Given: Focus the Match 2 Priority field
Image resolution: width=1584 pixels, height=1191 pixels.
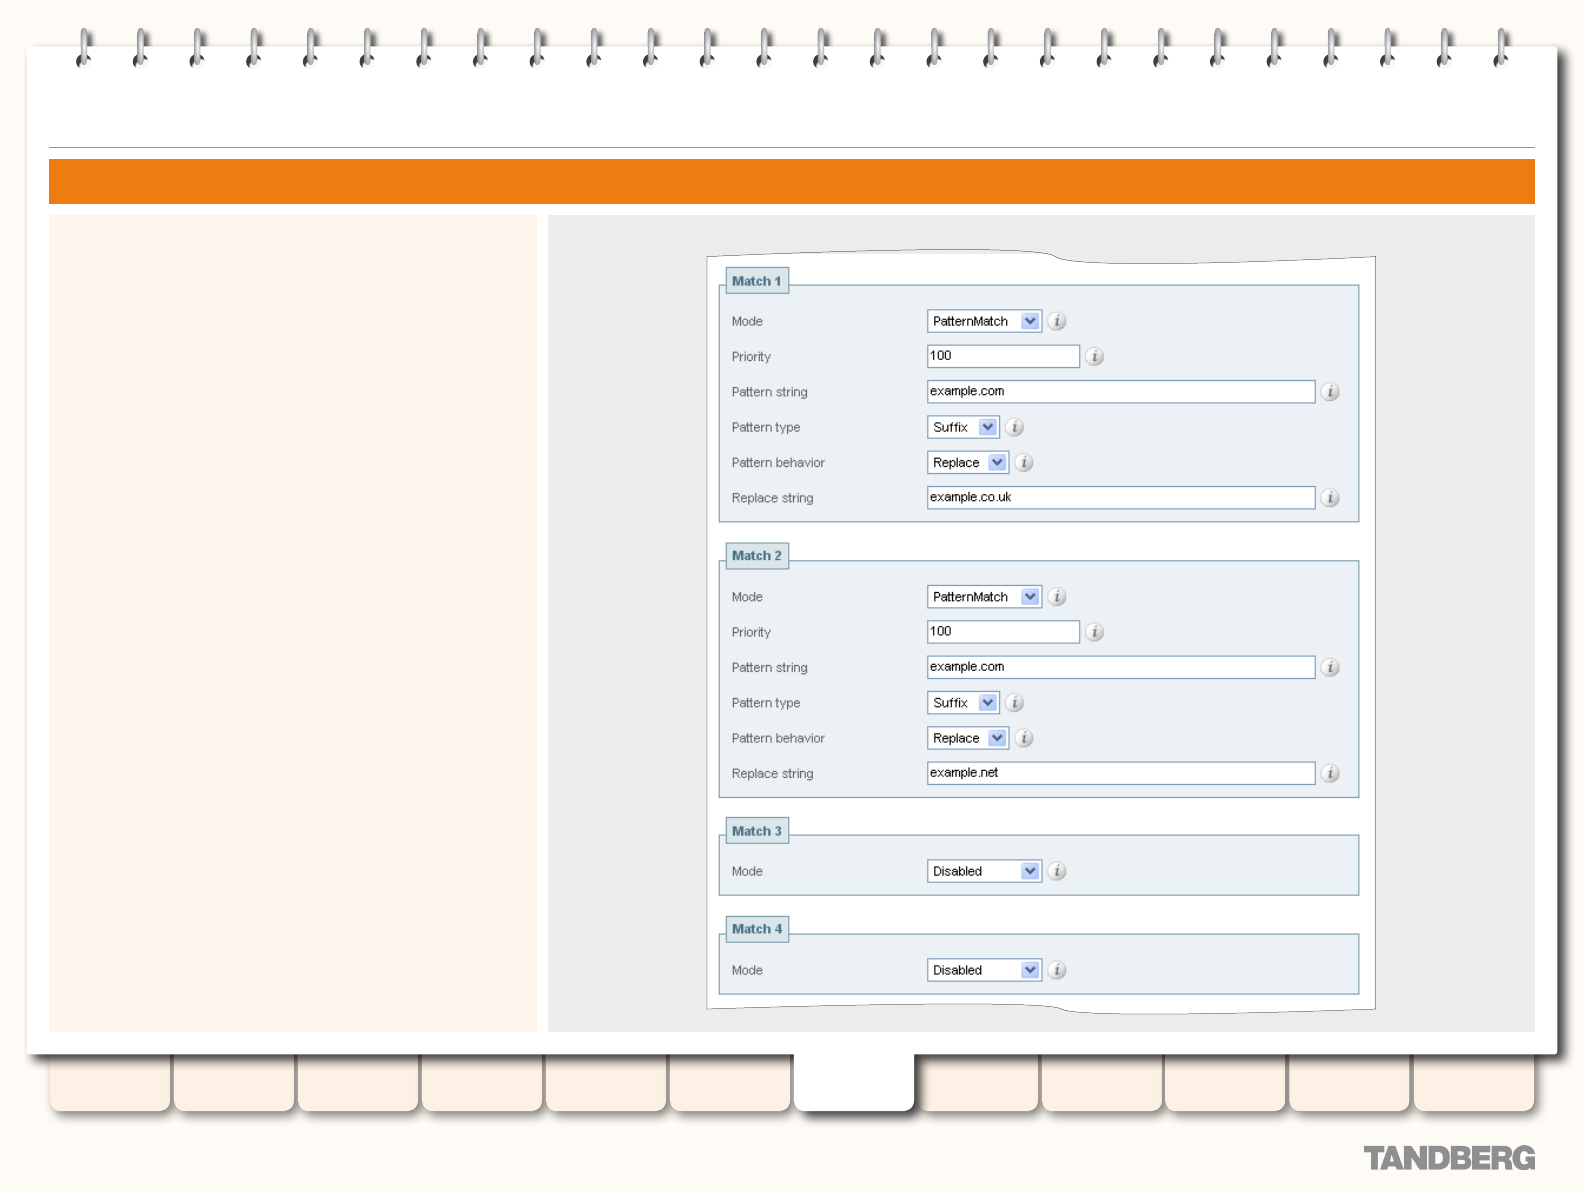Looking at the screenshot, I should tap(1004, 632).
